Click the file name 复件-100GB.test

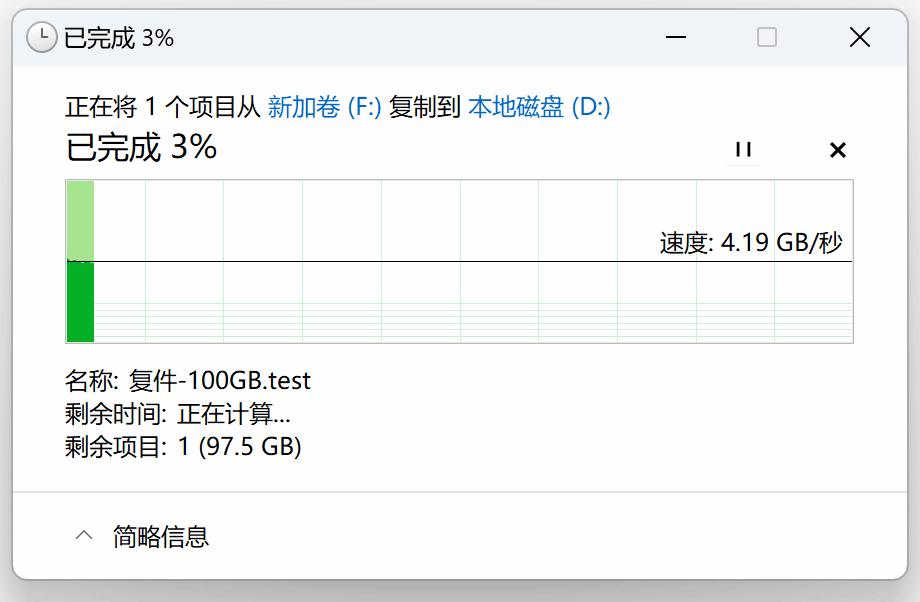[x=219, y=381]
